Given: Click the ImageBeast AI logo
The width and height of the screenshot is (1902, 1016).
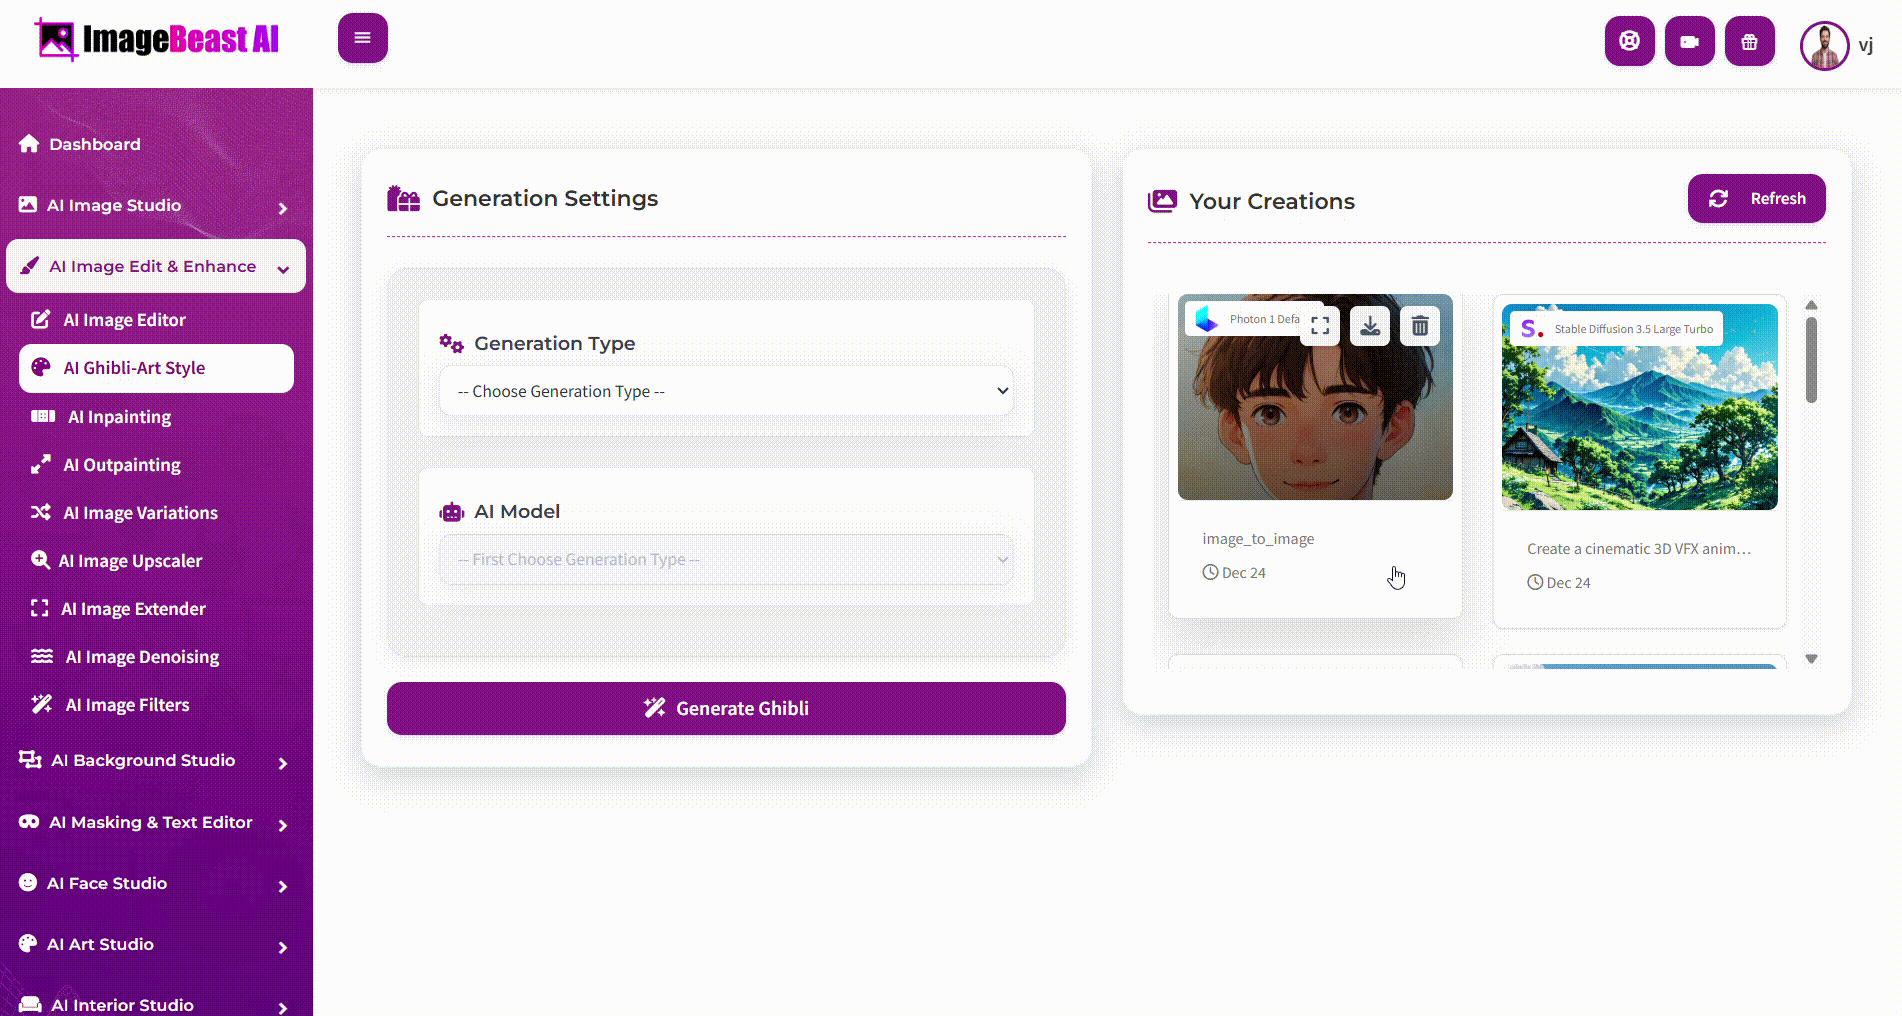Looking at the screenshot, I should 157,40.
